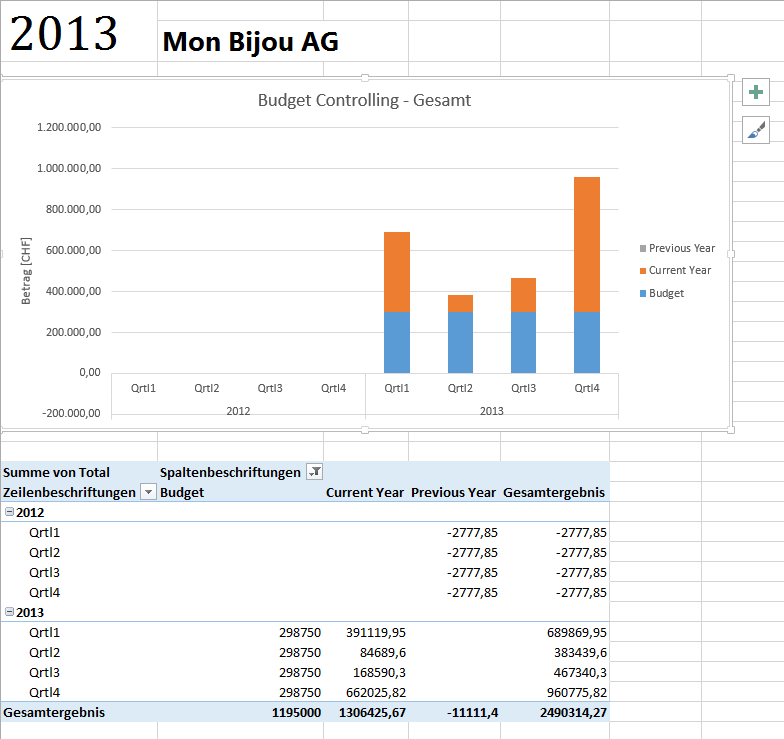Select the large 2013 year cell
Image resolution: width=784 pixels, height=739 pixels.
65,34
